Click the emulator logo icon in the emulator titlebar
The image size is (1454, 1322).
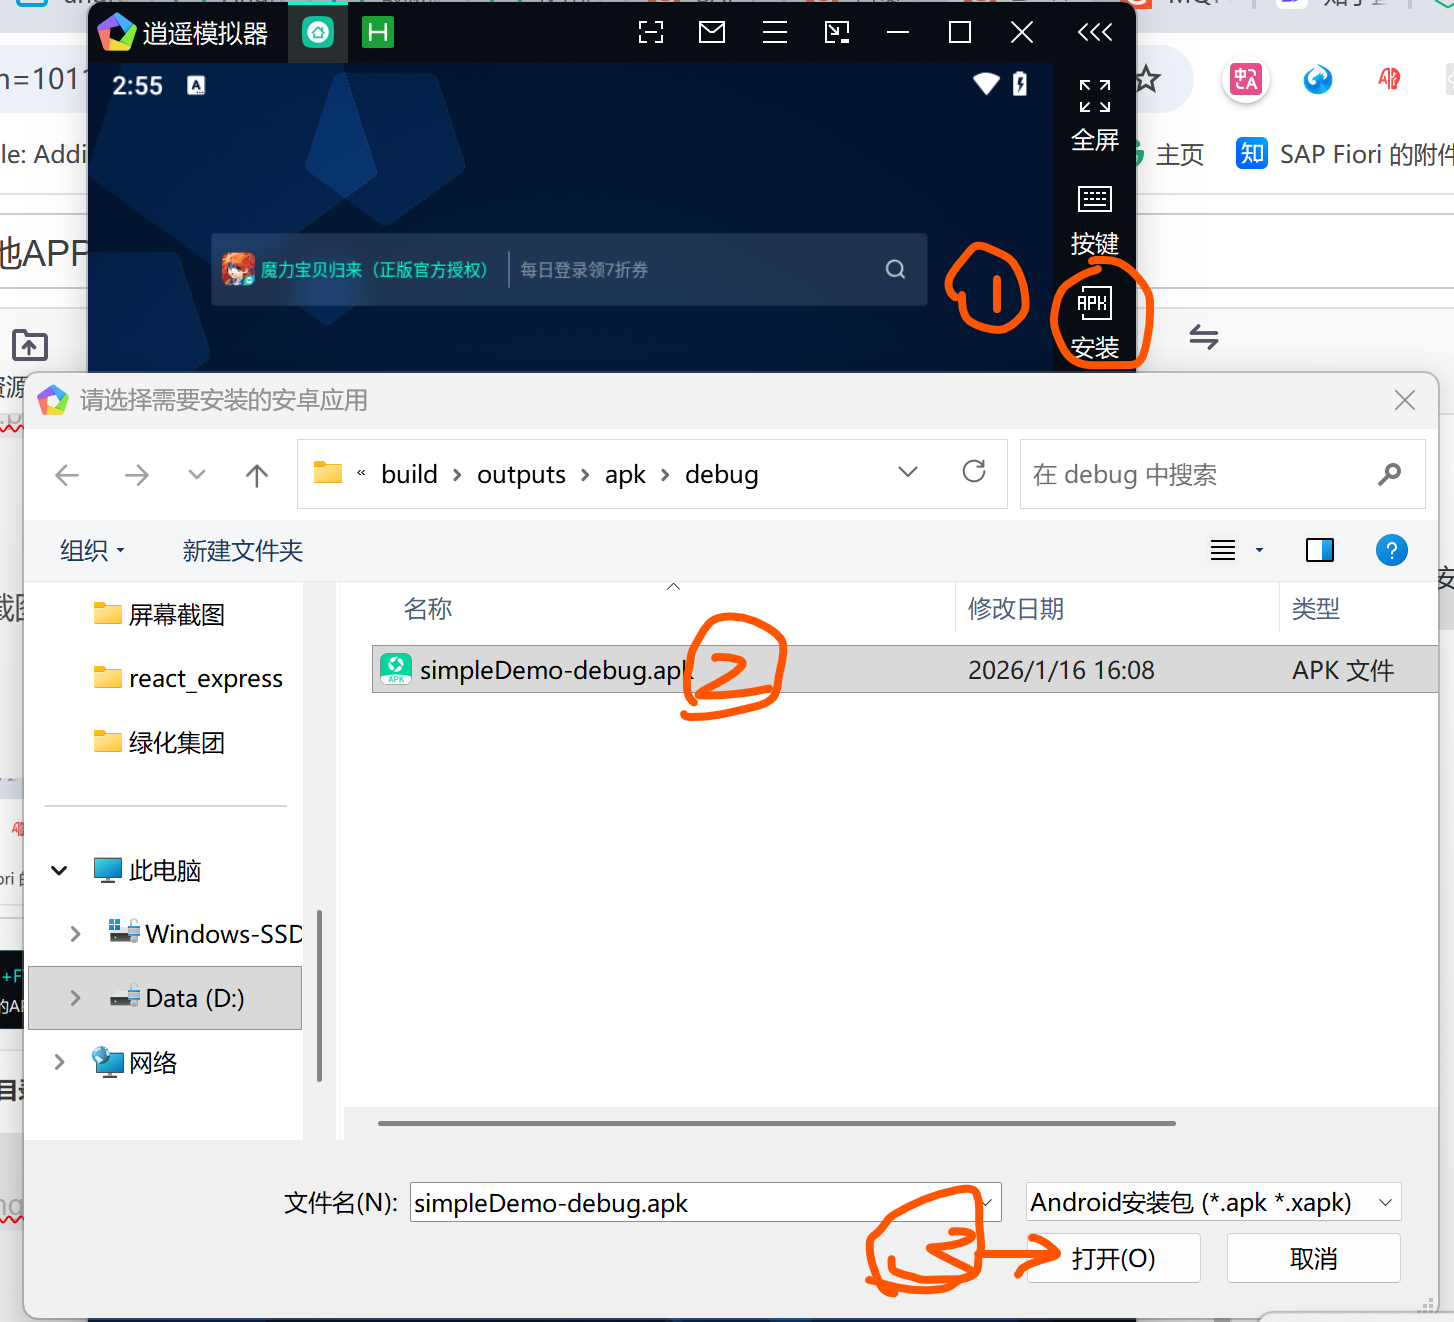coord(116,33)
